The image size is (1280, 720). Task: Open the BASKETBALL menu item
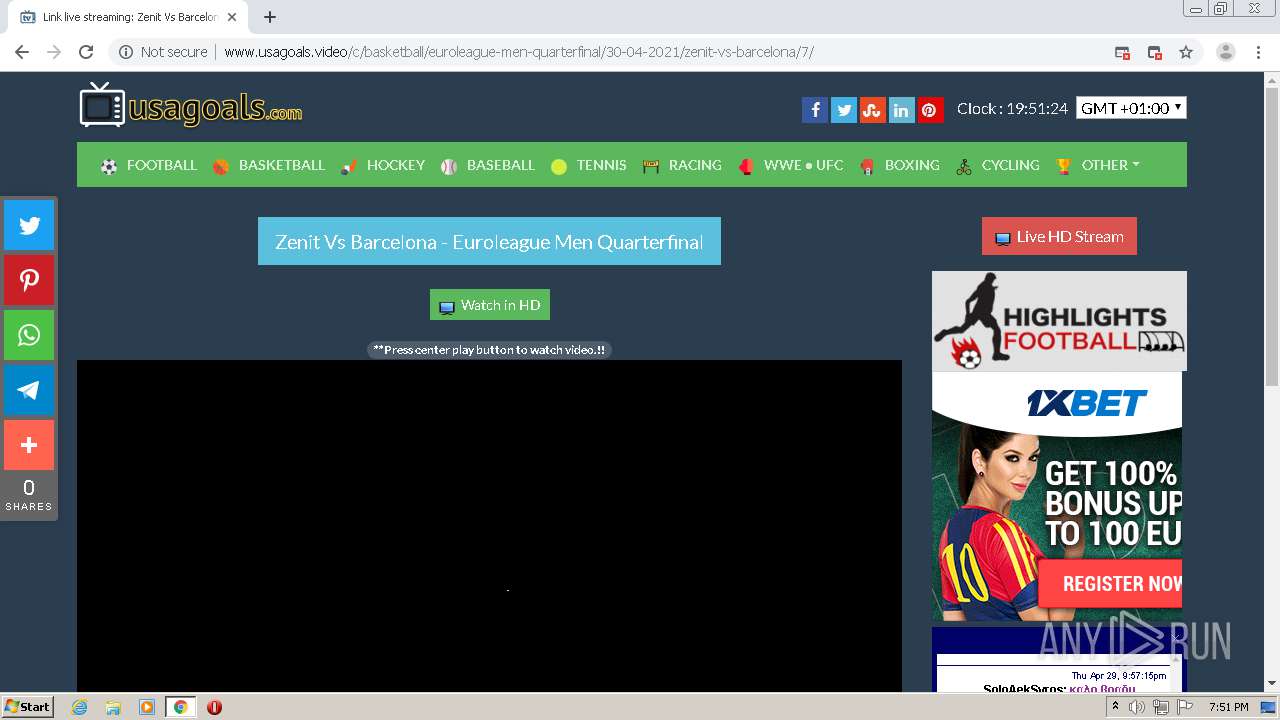point(269,165)
